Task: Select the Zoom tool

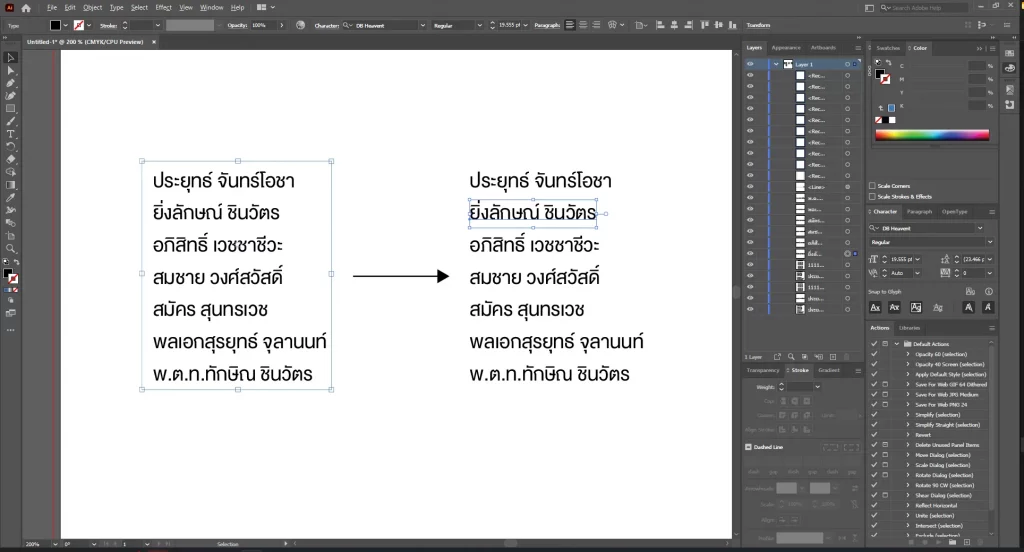Action: point(10,248)
